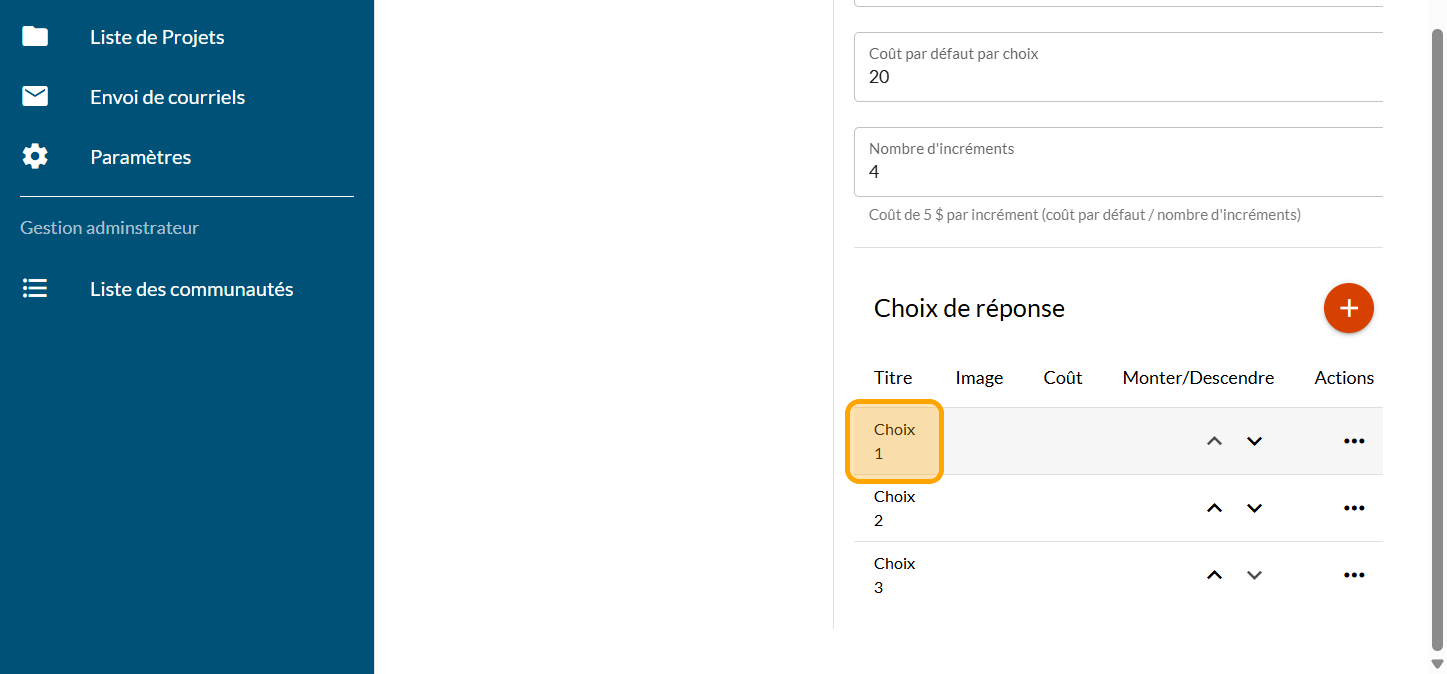
Task: Move Choix 2 down with arrow
Action: [x=1254, y=508]
